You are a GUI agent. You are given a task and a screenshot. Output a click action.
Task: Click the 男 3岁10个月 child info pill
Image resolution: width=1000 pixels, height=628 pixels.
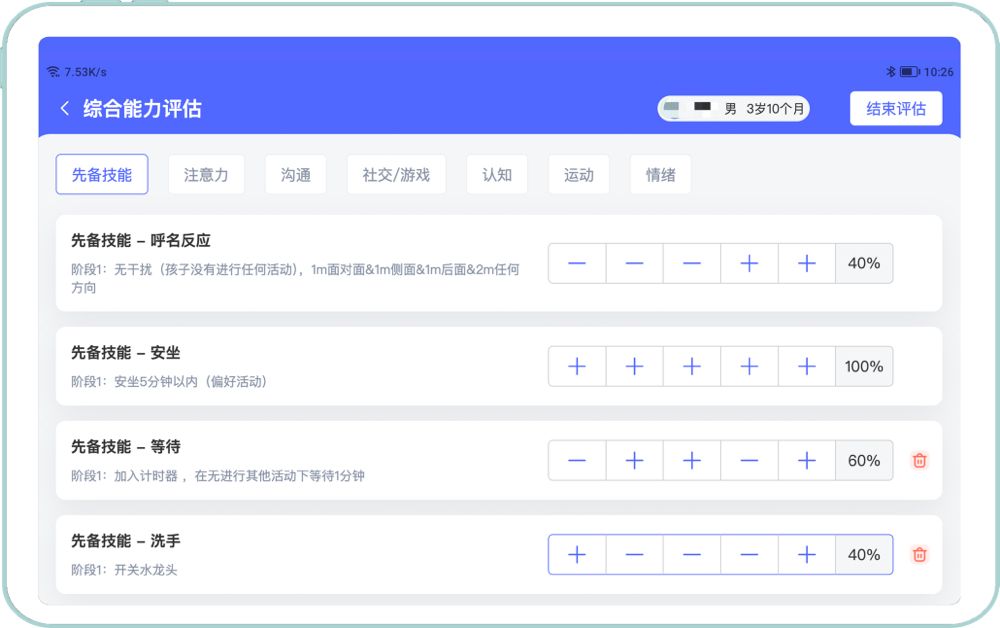pyautogui.click(x=764, y=109)
